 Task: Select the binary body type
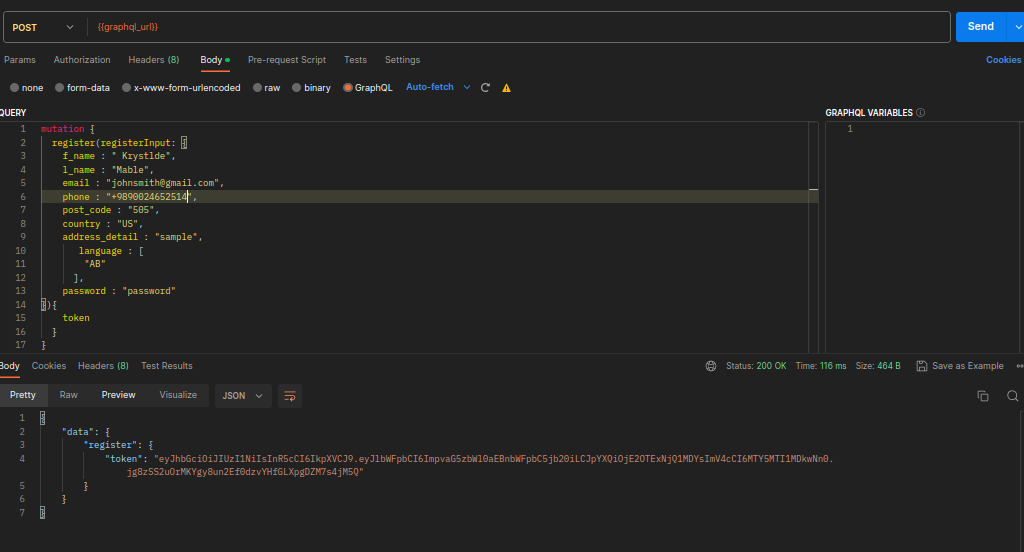[312, 88]
